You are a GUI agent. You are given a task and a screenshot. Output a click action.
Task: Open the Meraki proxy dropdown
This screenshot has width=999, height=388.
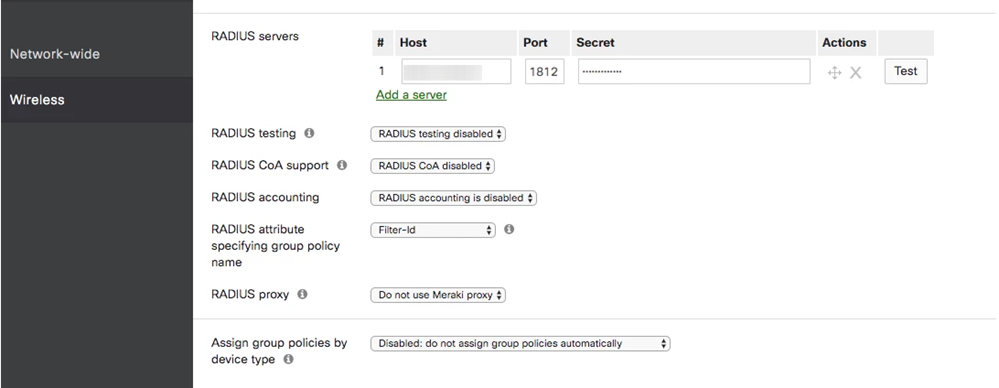tap(438, 295)
